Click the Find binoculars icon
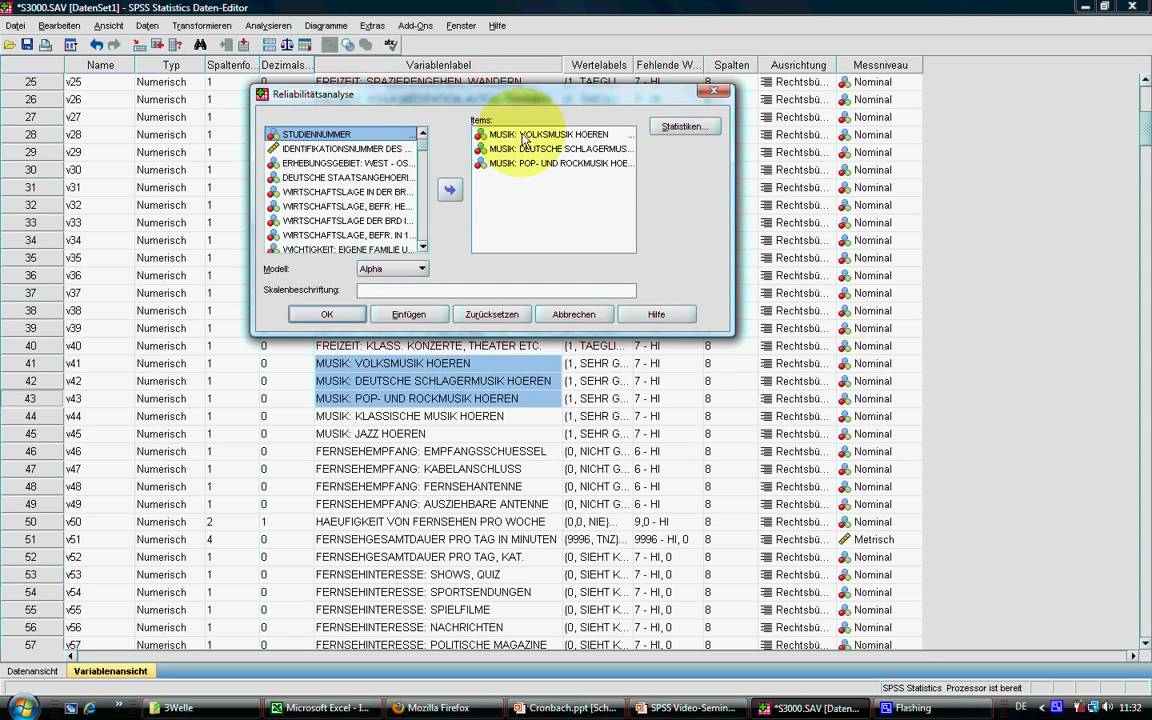Viewport: 1152px width, 720px height. pyautogui.click(x=200, y=45)
